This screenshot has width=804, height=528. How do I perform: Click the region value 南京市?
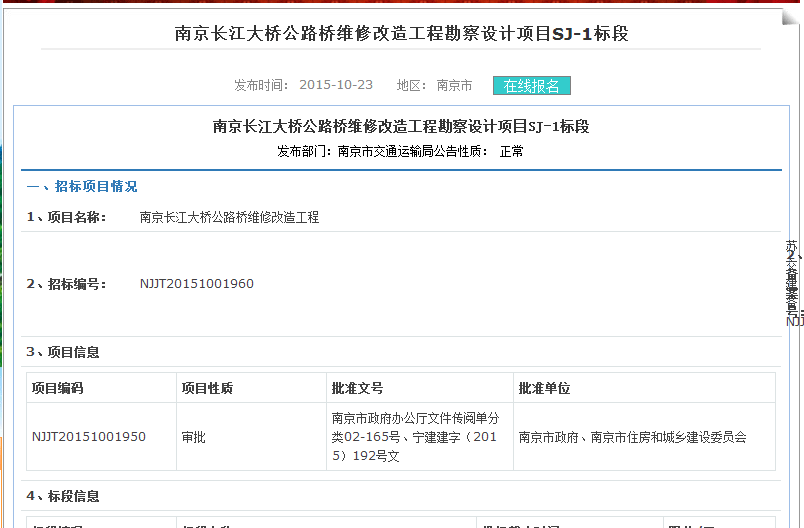coord(454,86)
